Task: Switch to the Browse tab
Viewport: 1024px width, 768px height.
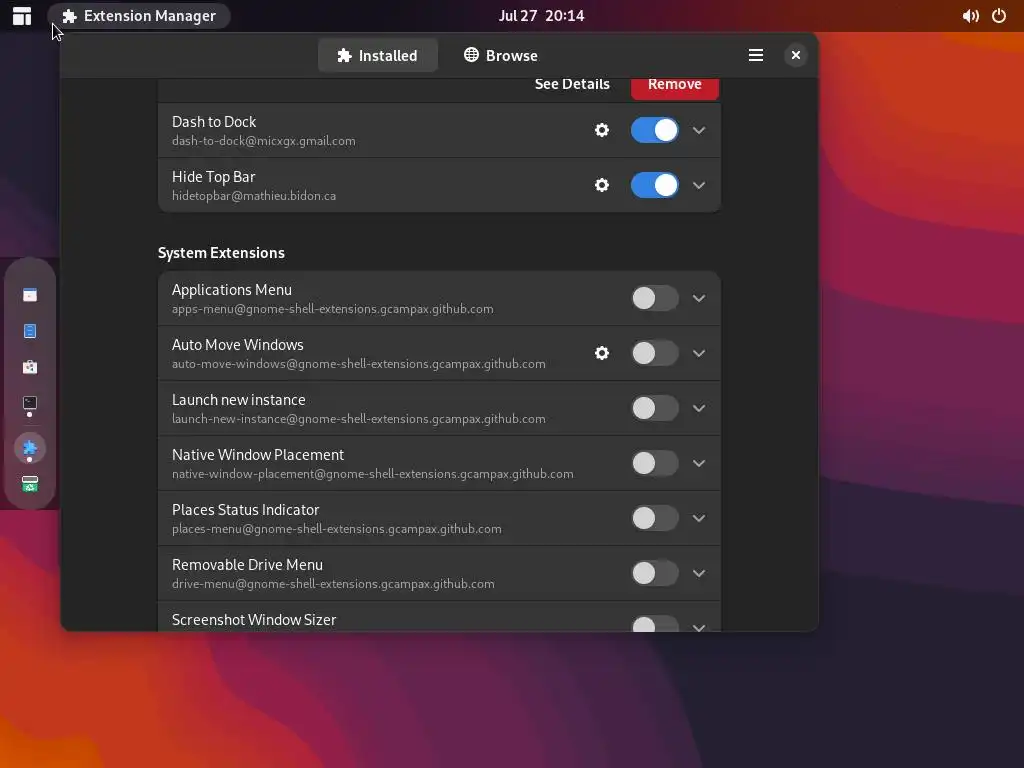Action: coord(501,56)
